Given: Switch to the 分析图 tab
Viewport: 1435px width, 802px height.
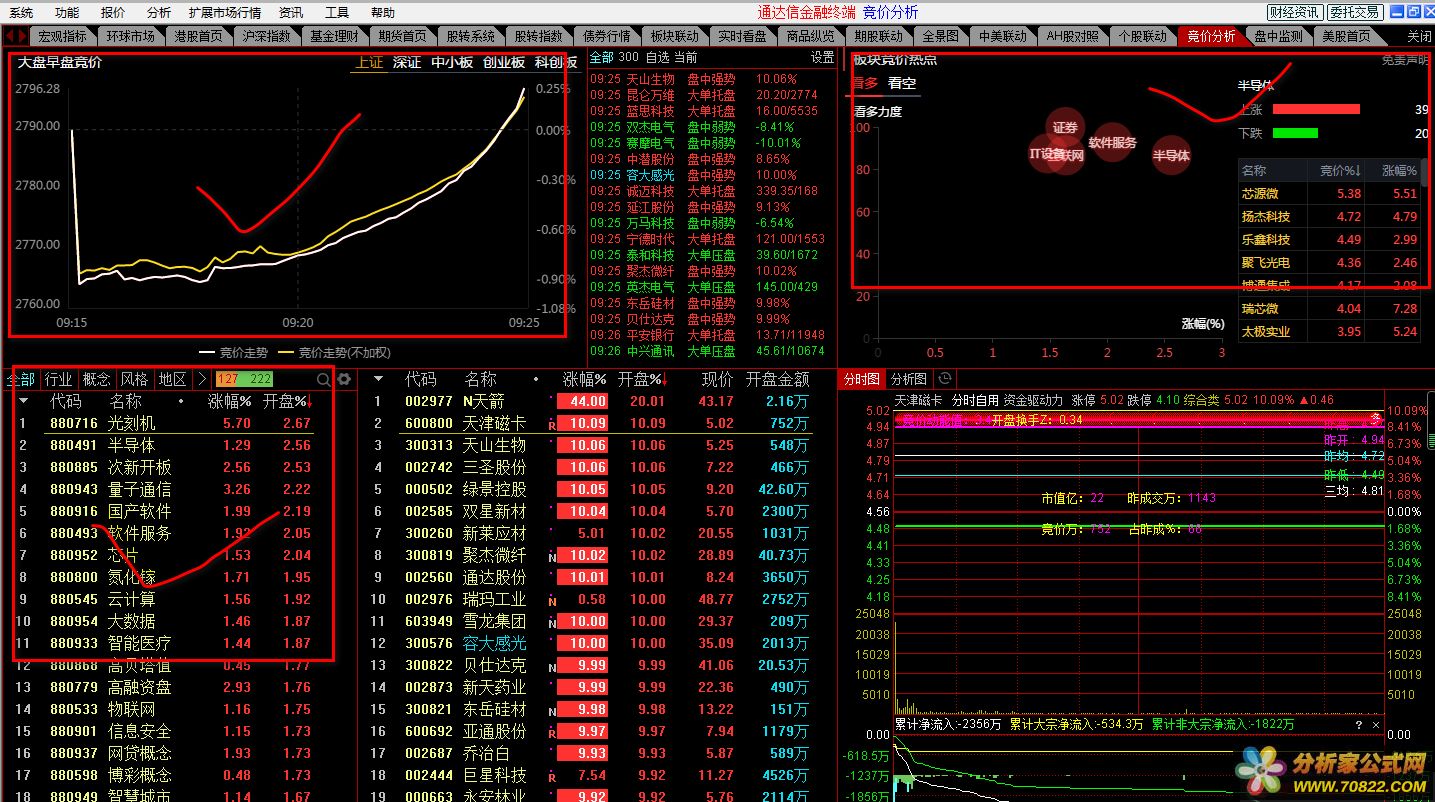Looking at the screenshot, I should pyautogui.click(x=909, y=379).
